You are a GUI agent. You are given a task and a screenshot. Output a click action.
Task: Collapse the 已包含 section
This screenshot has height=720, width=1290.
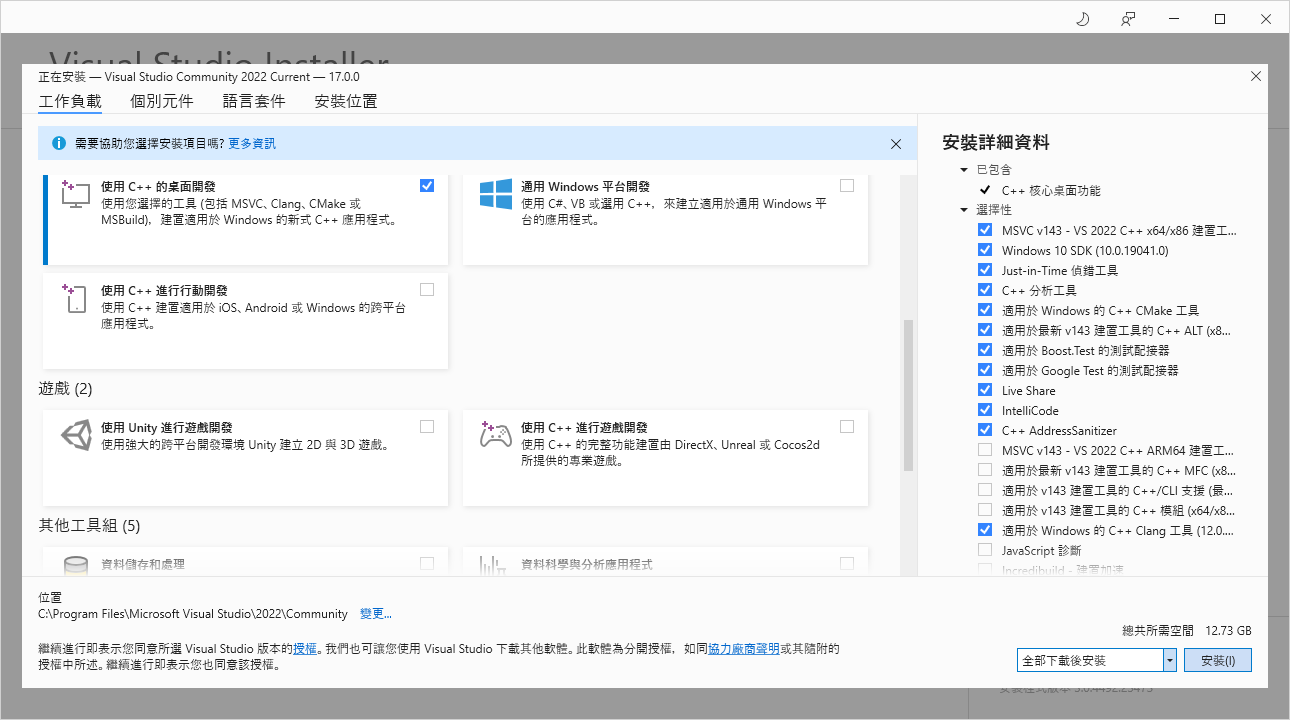pyautogui.click(x=964, y=170)
